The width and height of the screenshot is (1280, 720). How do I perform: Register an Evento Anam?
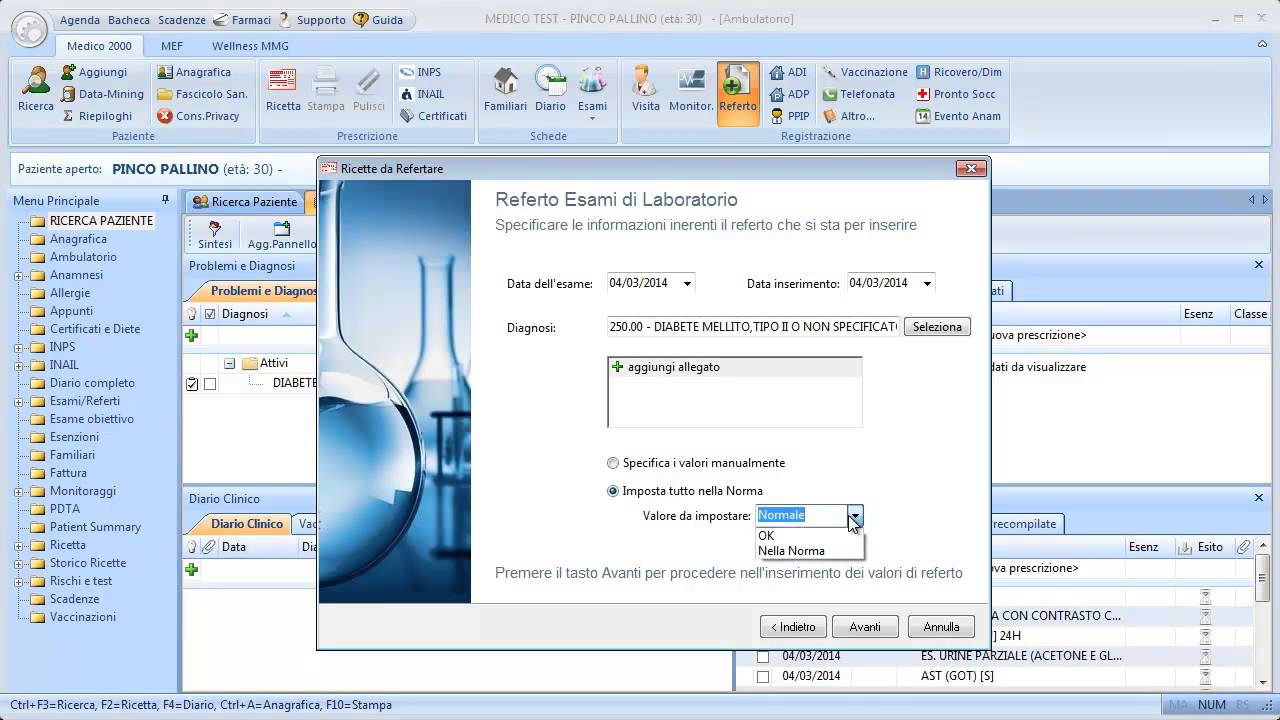point(958,116)
